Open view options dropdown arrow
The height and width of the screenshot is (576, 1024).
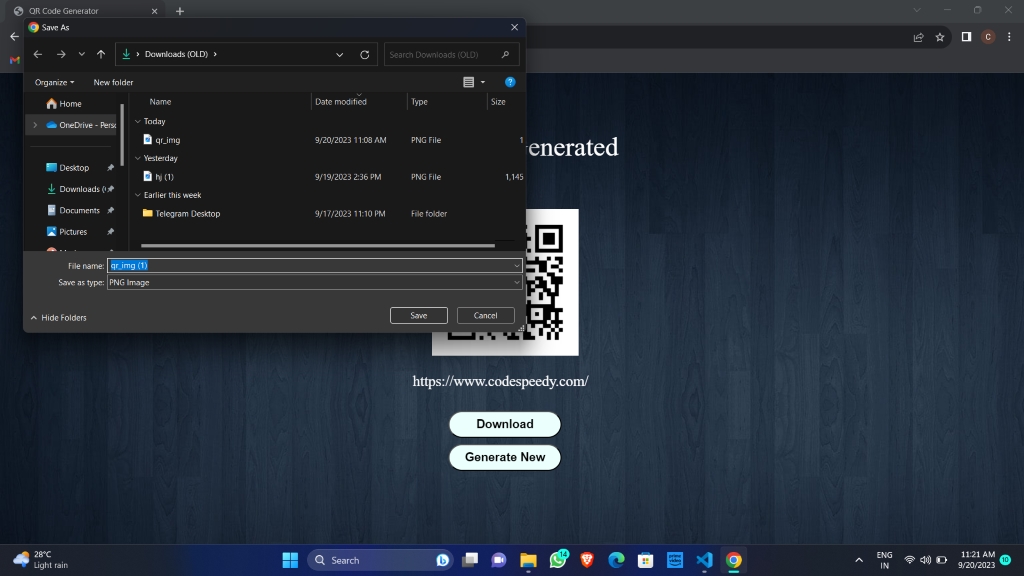pos(483,82)
